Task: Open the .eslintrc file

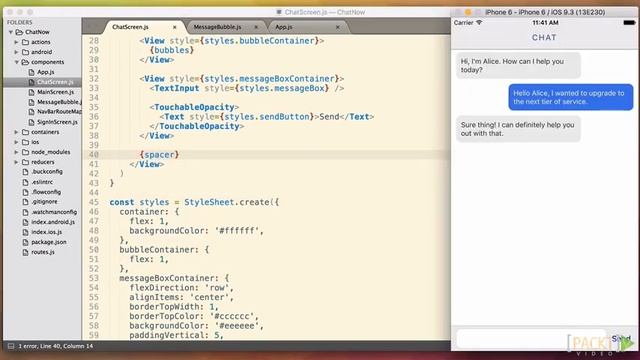Action: 42,182
